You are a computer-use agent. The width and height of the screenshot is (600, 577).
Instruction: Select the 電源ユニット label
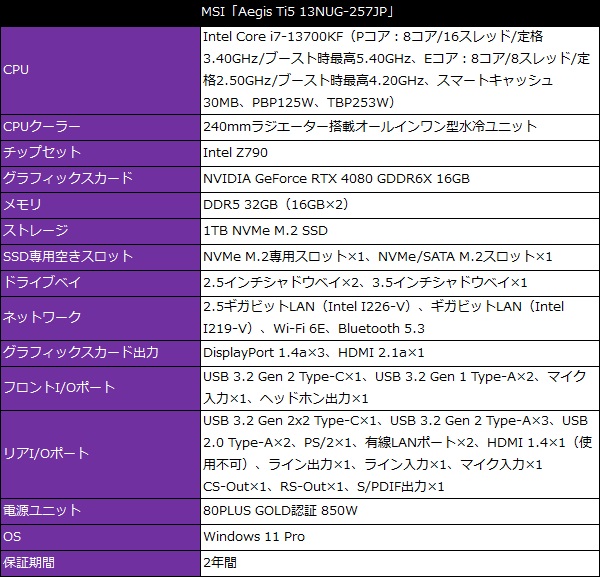[x=42, y=511]
